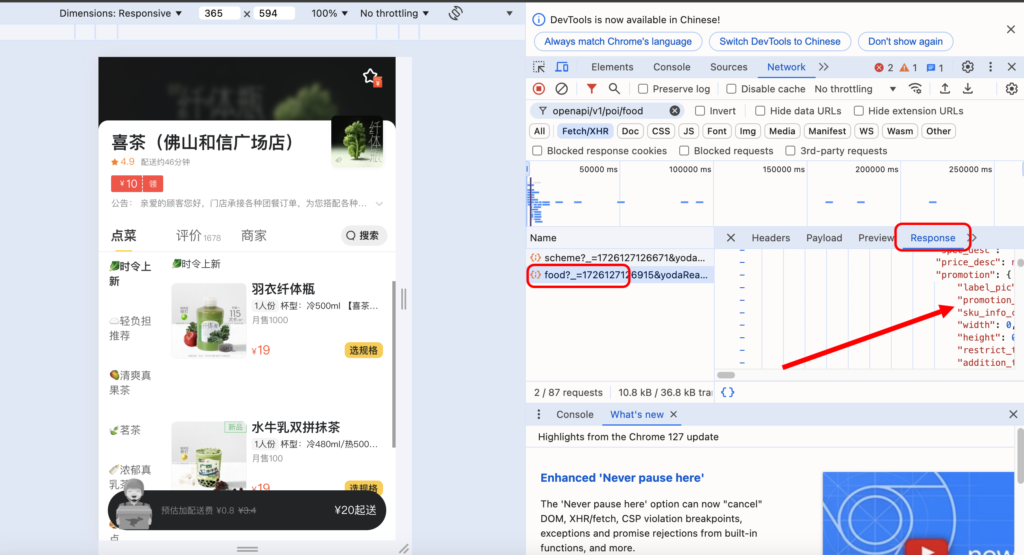Viewport: 1024px width, 555px height.
Task: Click the import HAR upload icon
Action: [x=945, y=89]
